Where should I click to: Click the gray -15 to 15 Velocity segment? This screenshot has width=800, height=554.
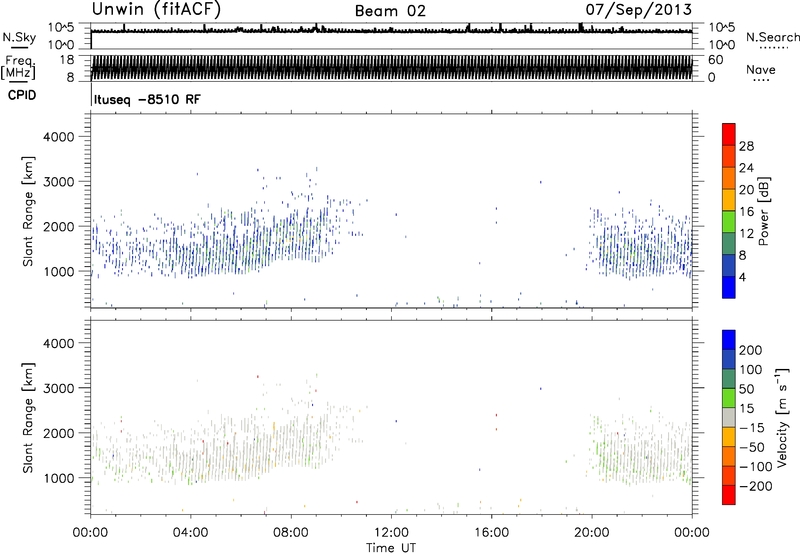729,418
